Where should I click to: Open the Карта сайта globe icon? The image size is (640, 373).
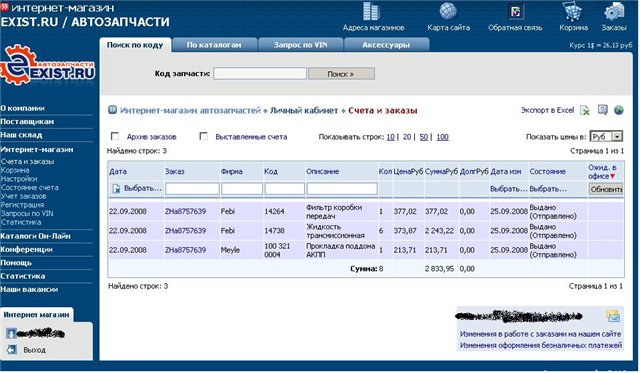(x=448, y=11)
